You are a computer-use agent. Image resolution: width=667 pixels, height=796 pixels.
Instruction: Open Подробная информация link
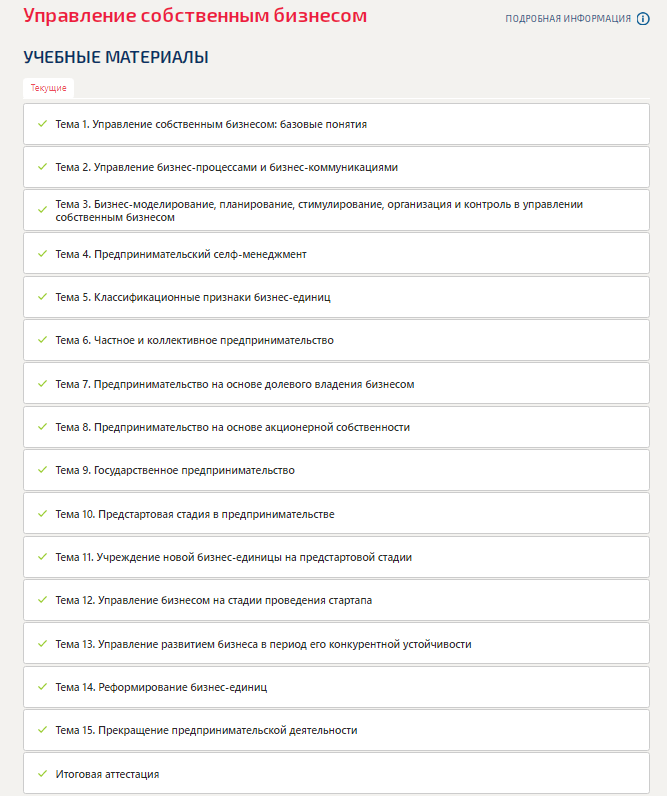(568, 19)
